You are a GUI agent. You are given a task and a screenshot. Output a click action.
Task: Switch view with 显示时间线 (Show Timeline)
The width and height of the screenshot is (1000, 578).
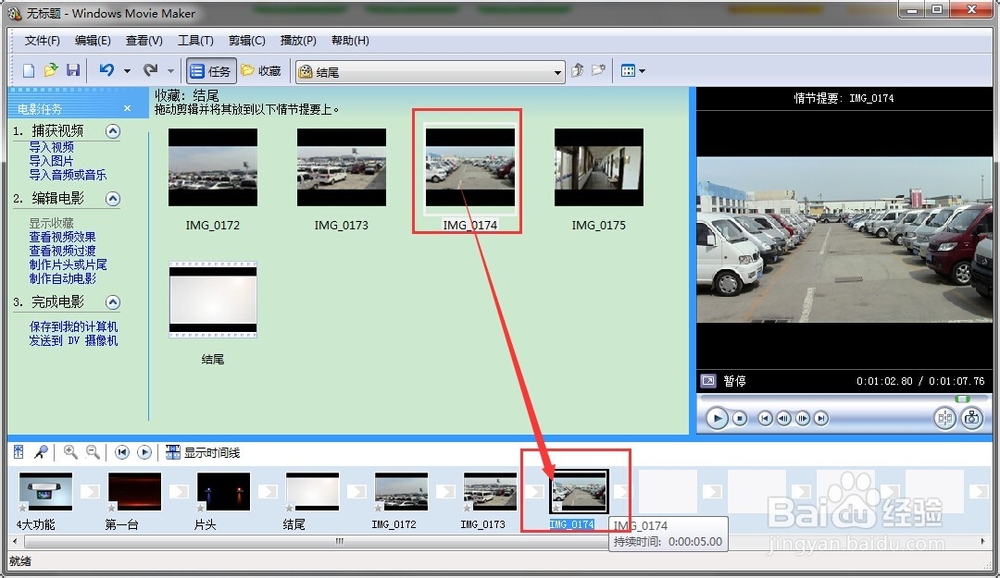(x=203, y=452)
